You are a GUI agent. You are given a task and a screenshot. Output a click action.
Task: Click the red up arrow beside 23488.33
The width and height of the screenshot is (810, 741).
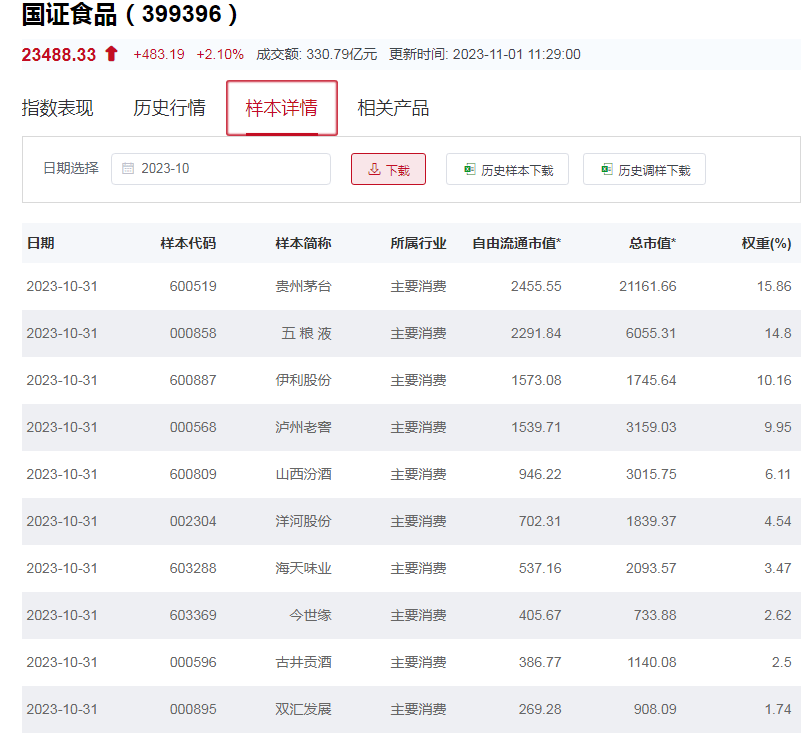pyautogui.click(x=111, y=54)
